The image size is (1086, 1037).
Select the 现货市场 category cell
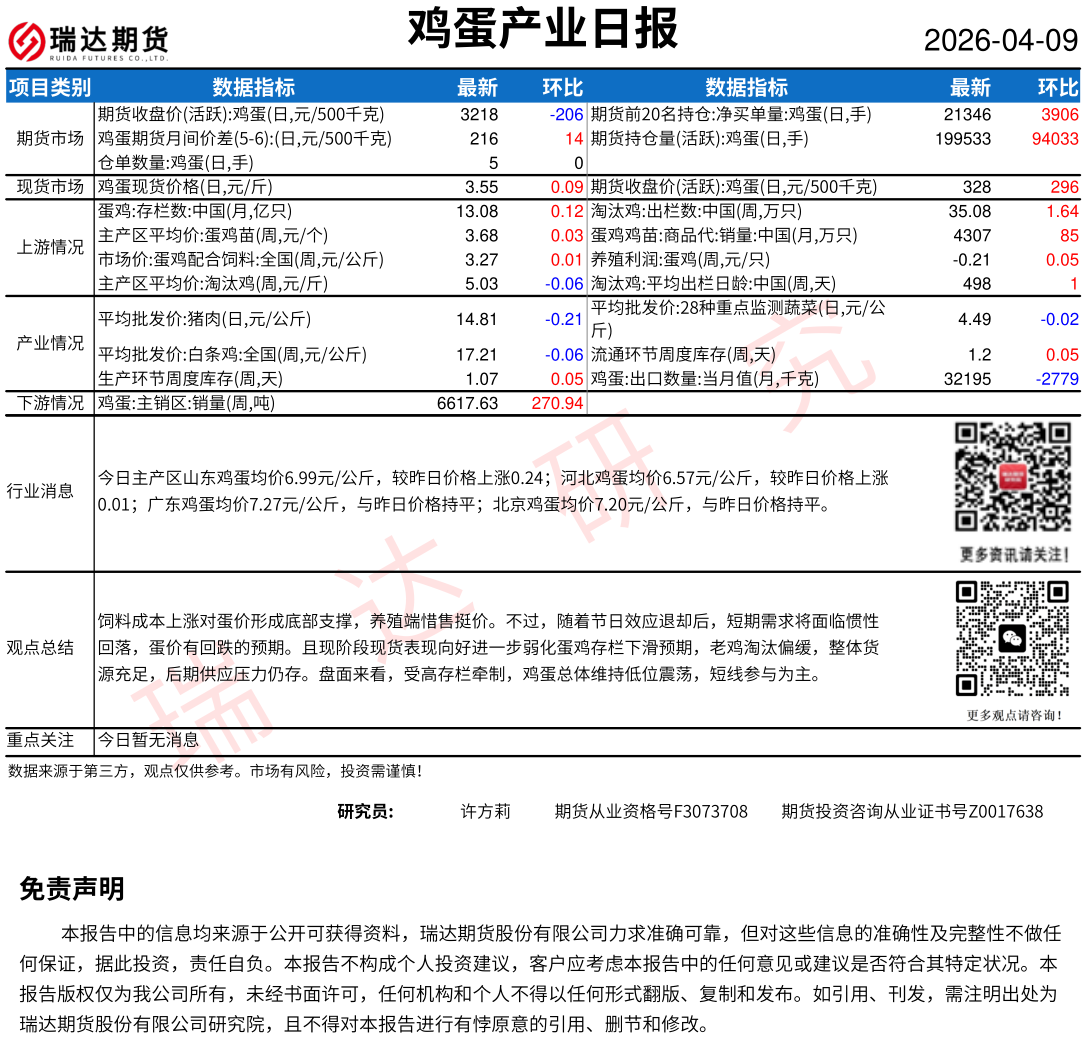[x=50, y=187]
